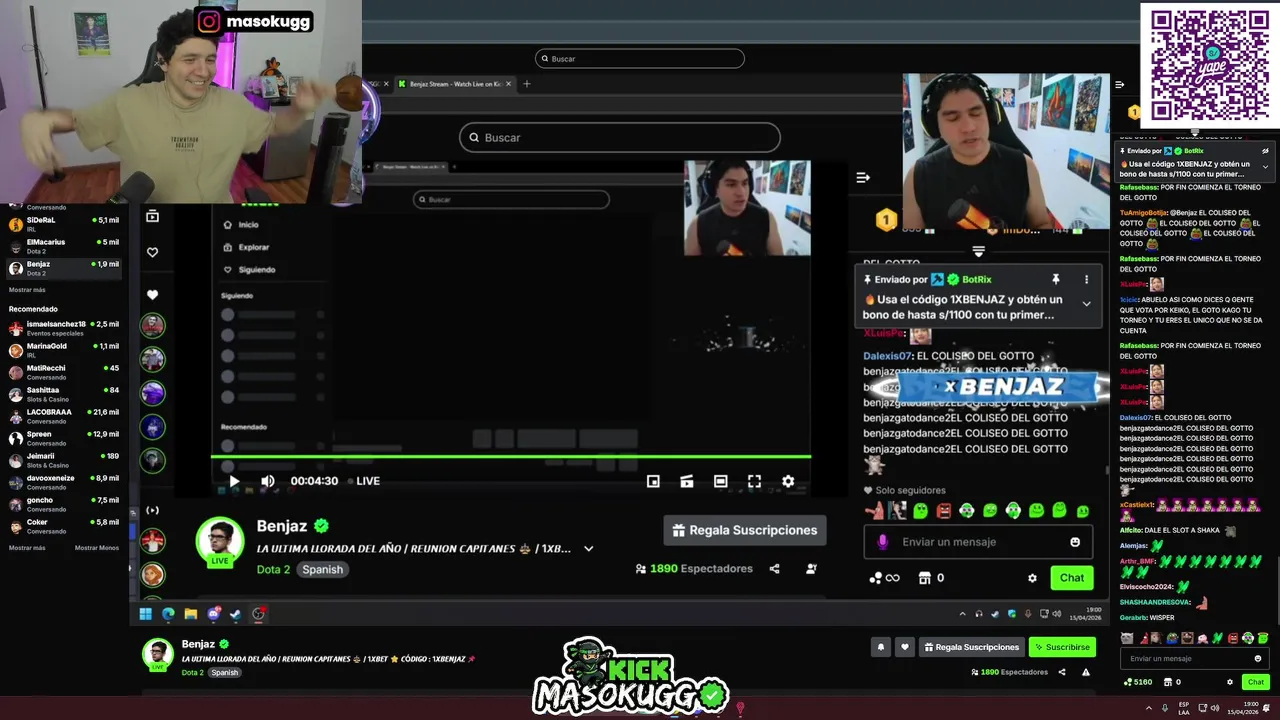
Task: Click the green Chat button in embedded chat
Action: pyautogui.click(x=1072, y=578)
